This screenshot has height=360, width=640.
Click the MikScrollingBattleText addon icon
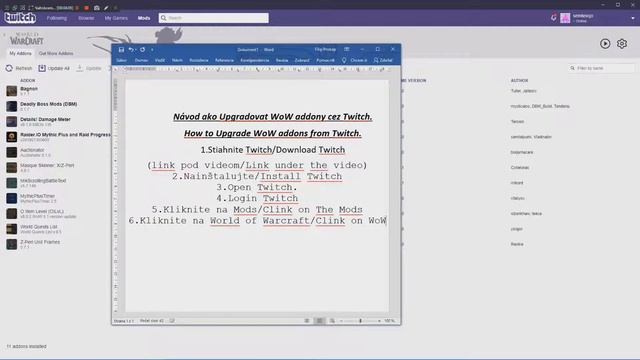coord(11,183)
